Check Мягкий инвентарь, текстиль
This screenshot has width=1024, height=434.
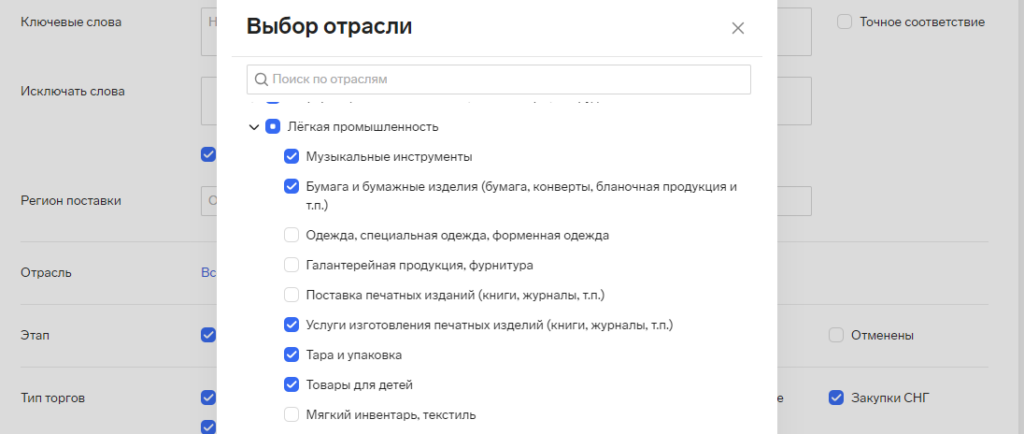point(292,414)
